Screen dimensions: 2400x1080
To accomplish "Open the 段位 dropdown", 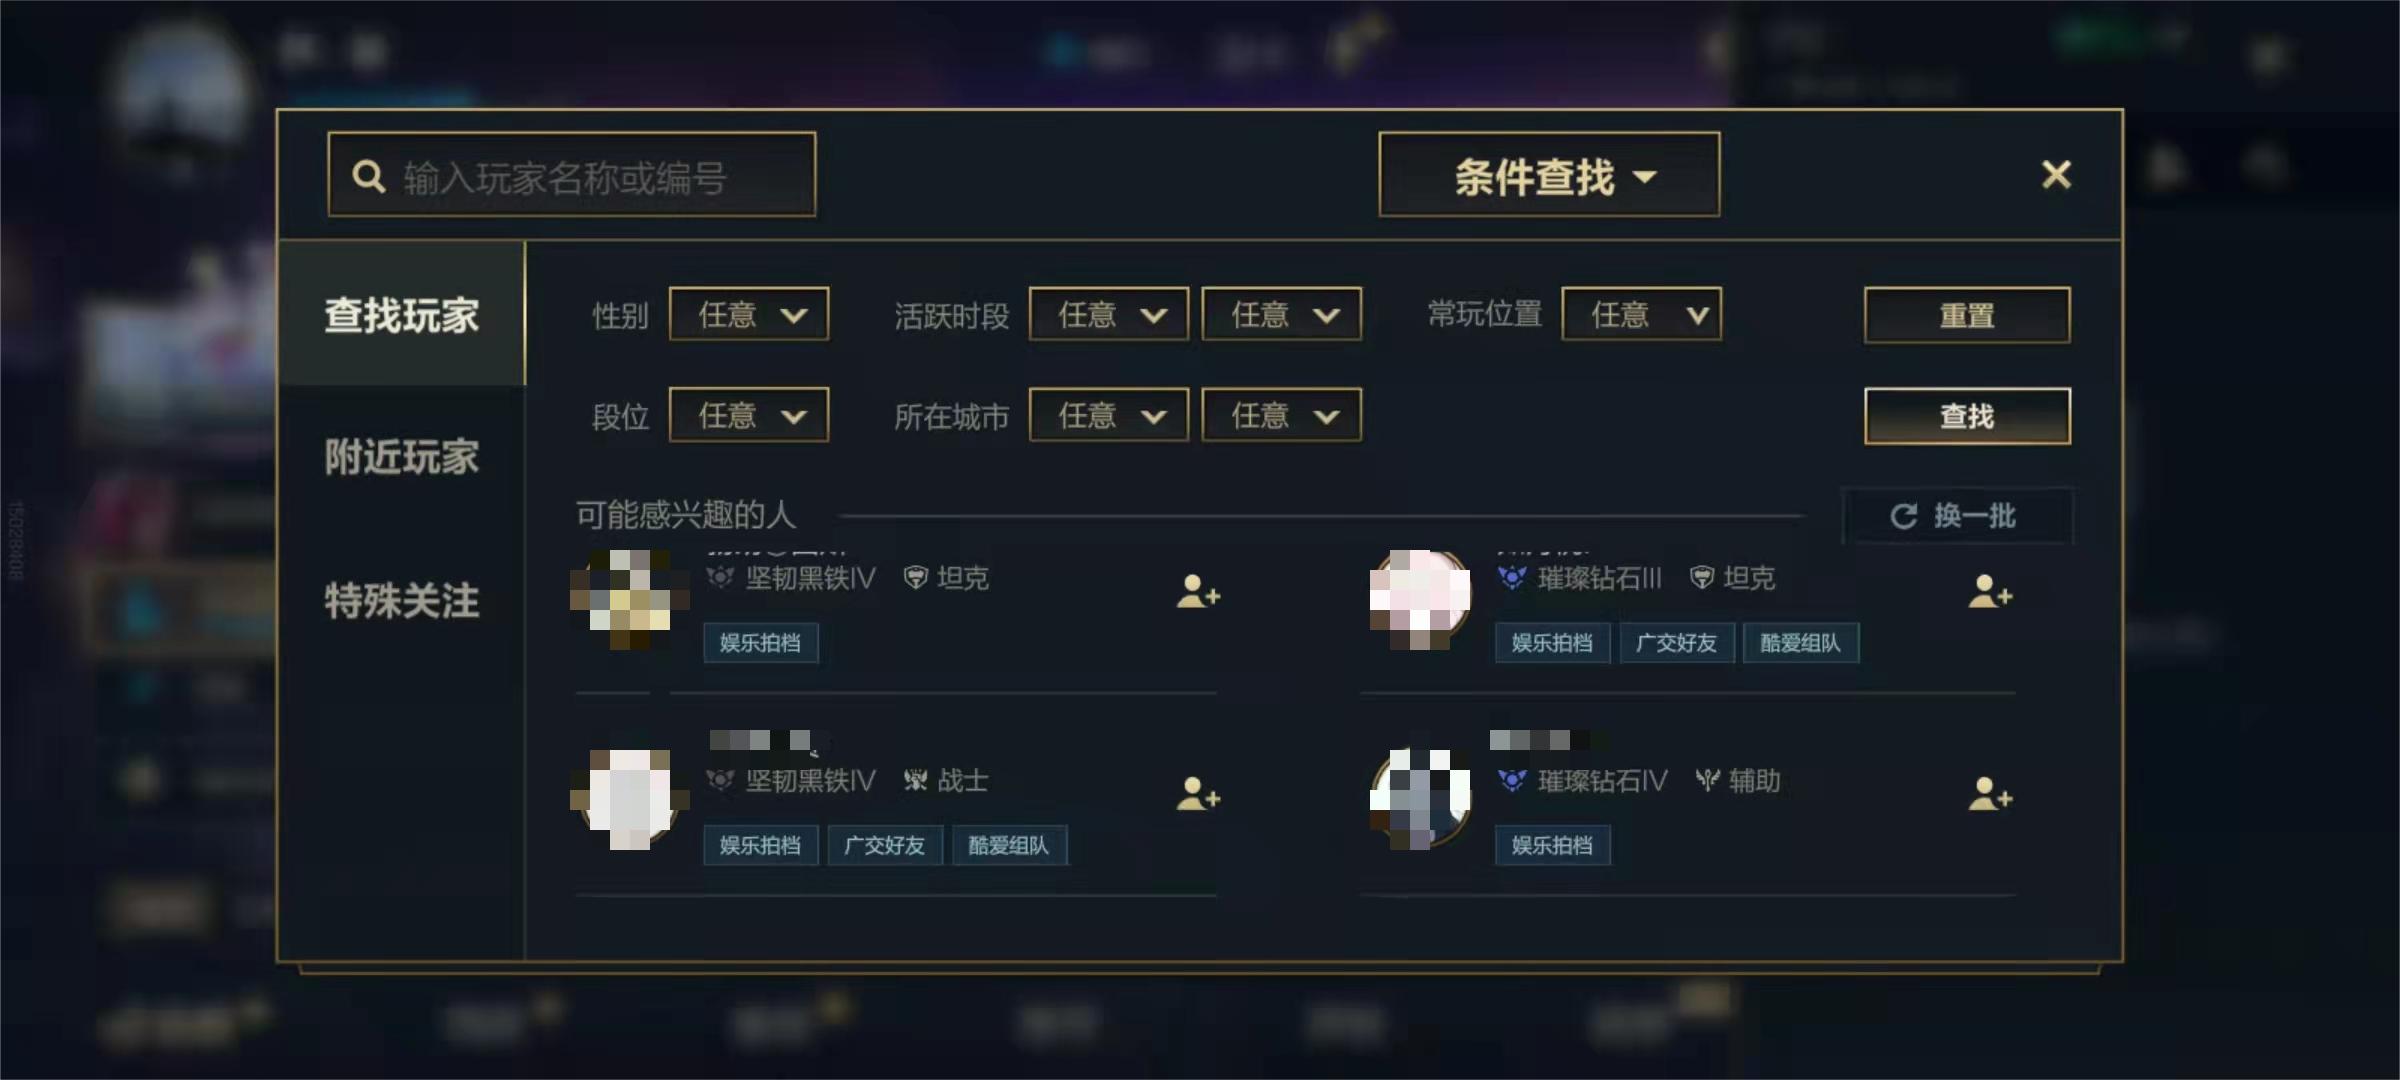I will click(749, 415).
